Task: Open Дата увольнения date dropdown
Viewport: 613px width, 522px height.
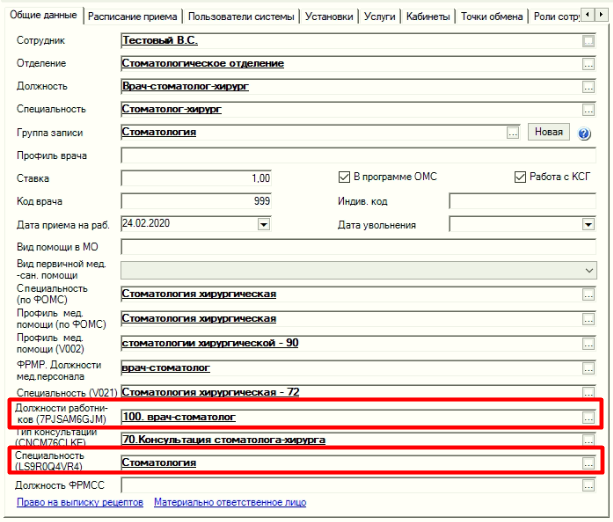Action: [x=588, y=224]
